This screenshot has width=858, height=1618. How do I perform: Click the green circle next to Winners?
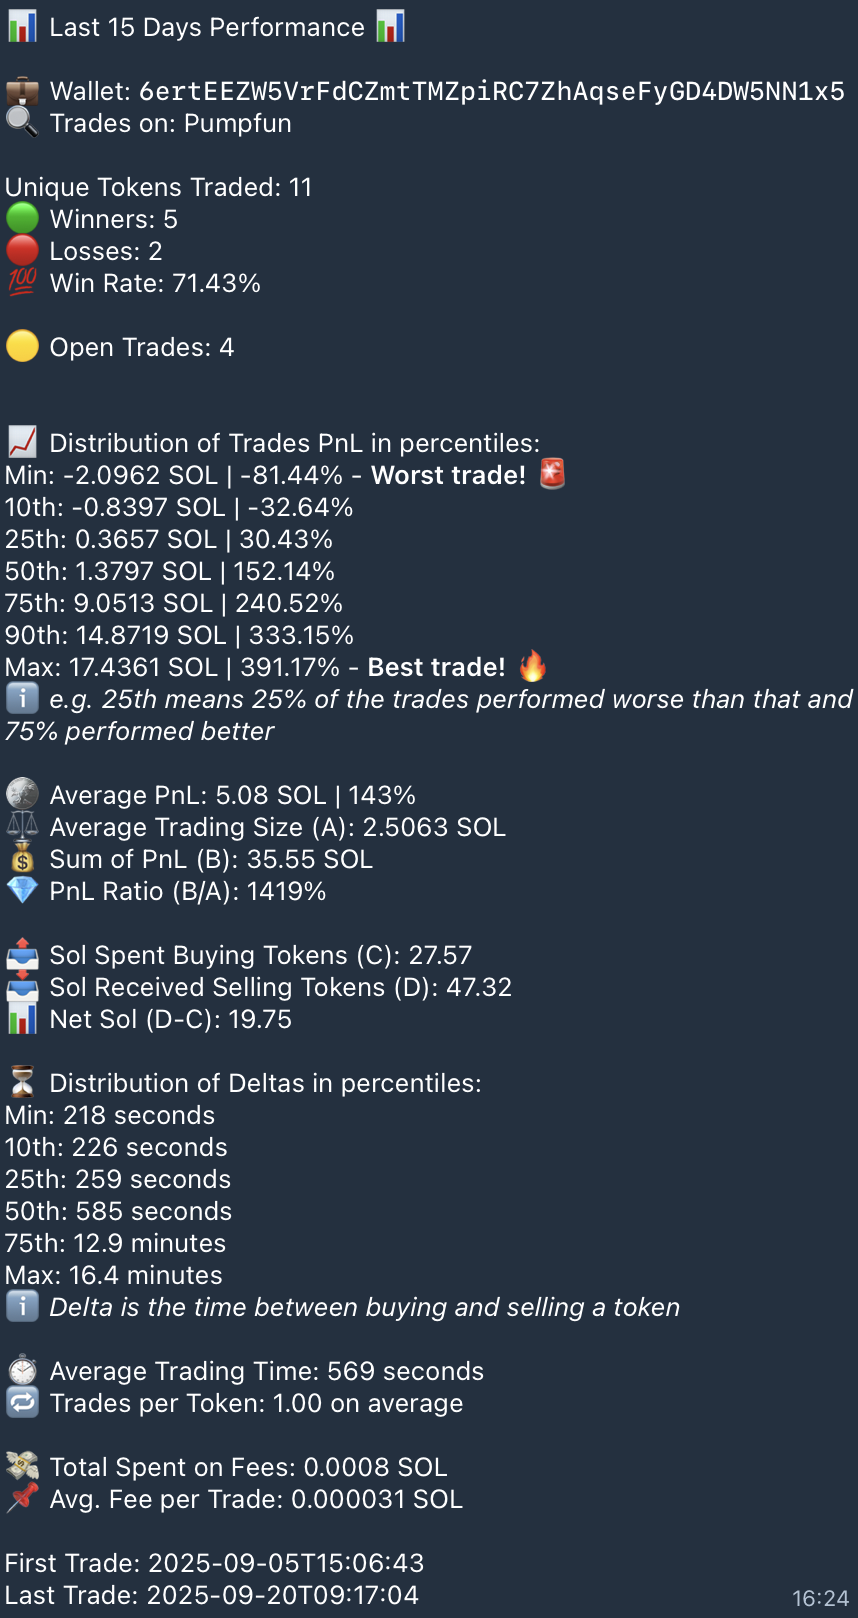(22, 219)
